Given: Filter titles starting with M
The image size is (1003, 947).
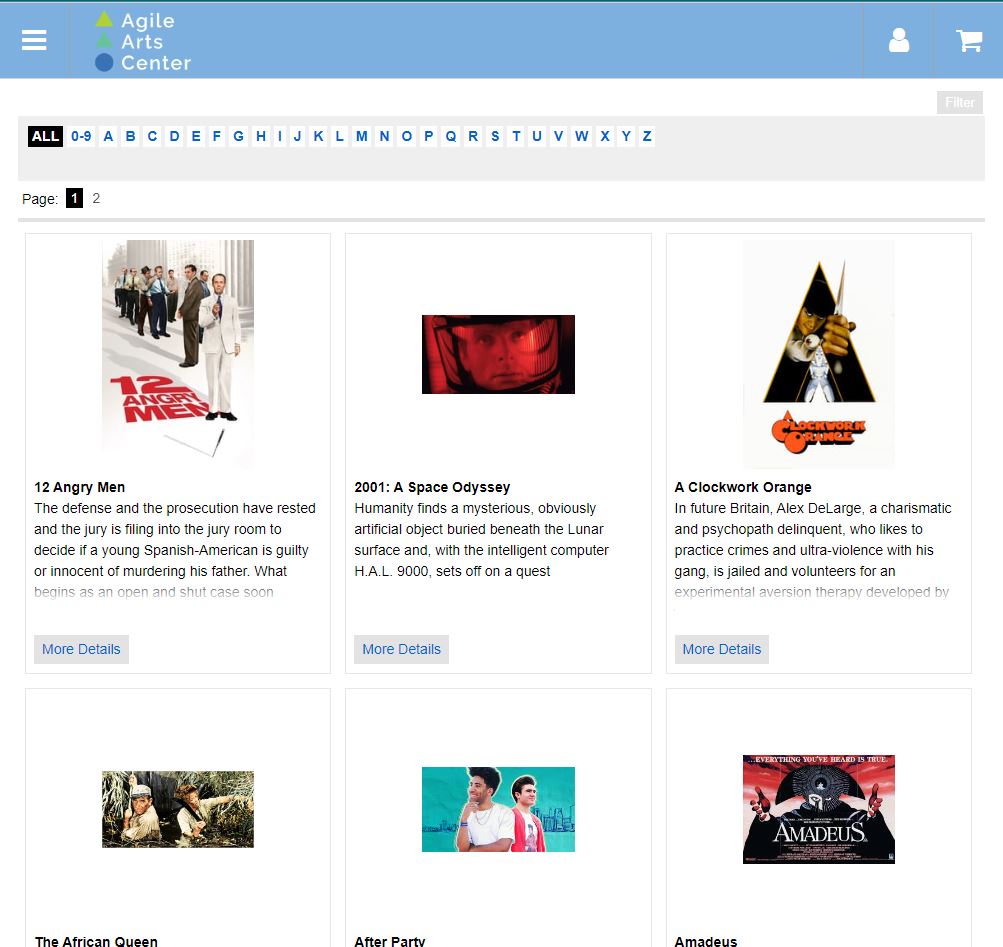Looking at the screenshot, I should [362, 136].
